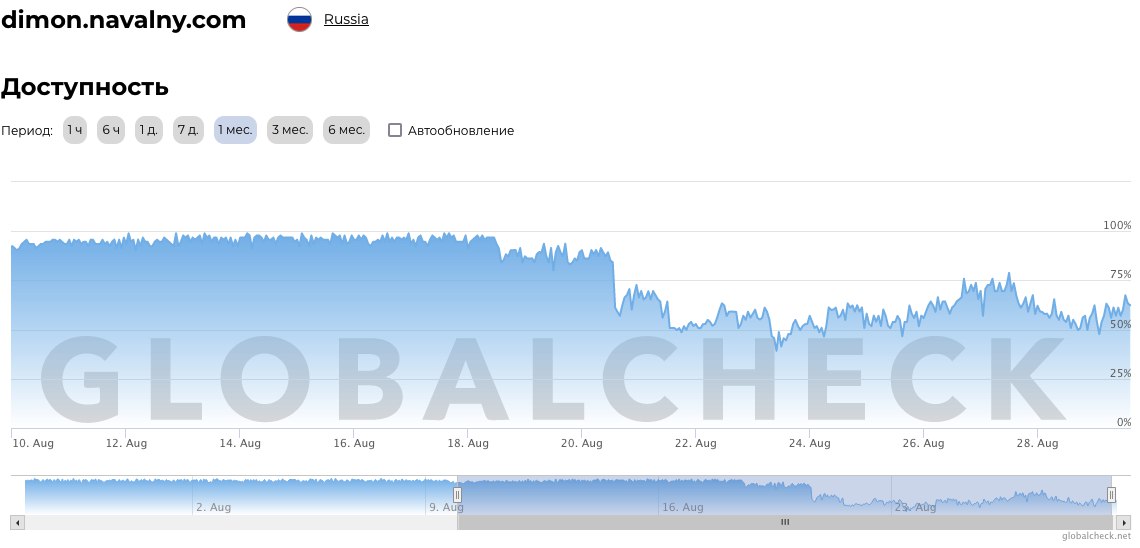The height and width of the screenshot is (548, 1140).
Task: Click the globalcheck.net credit link
Action: click(1096, 536)
